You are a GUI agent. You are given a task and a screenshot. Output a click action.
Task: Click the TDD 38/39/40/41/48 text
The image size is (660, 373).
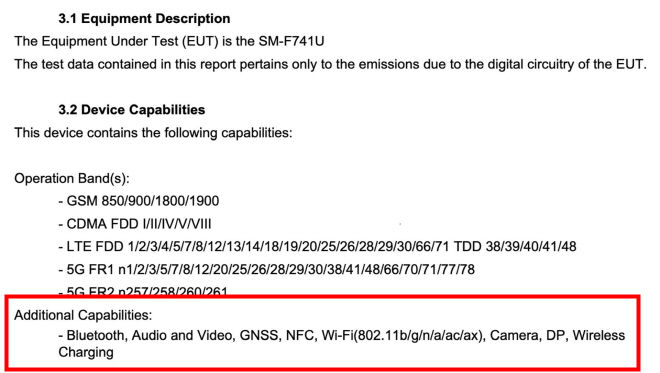tap(515, 247)
